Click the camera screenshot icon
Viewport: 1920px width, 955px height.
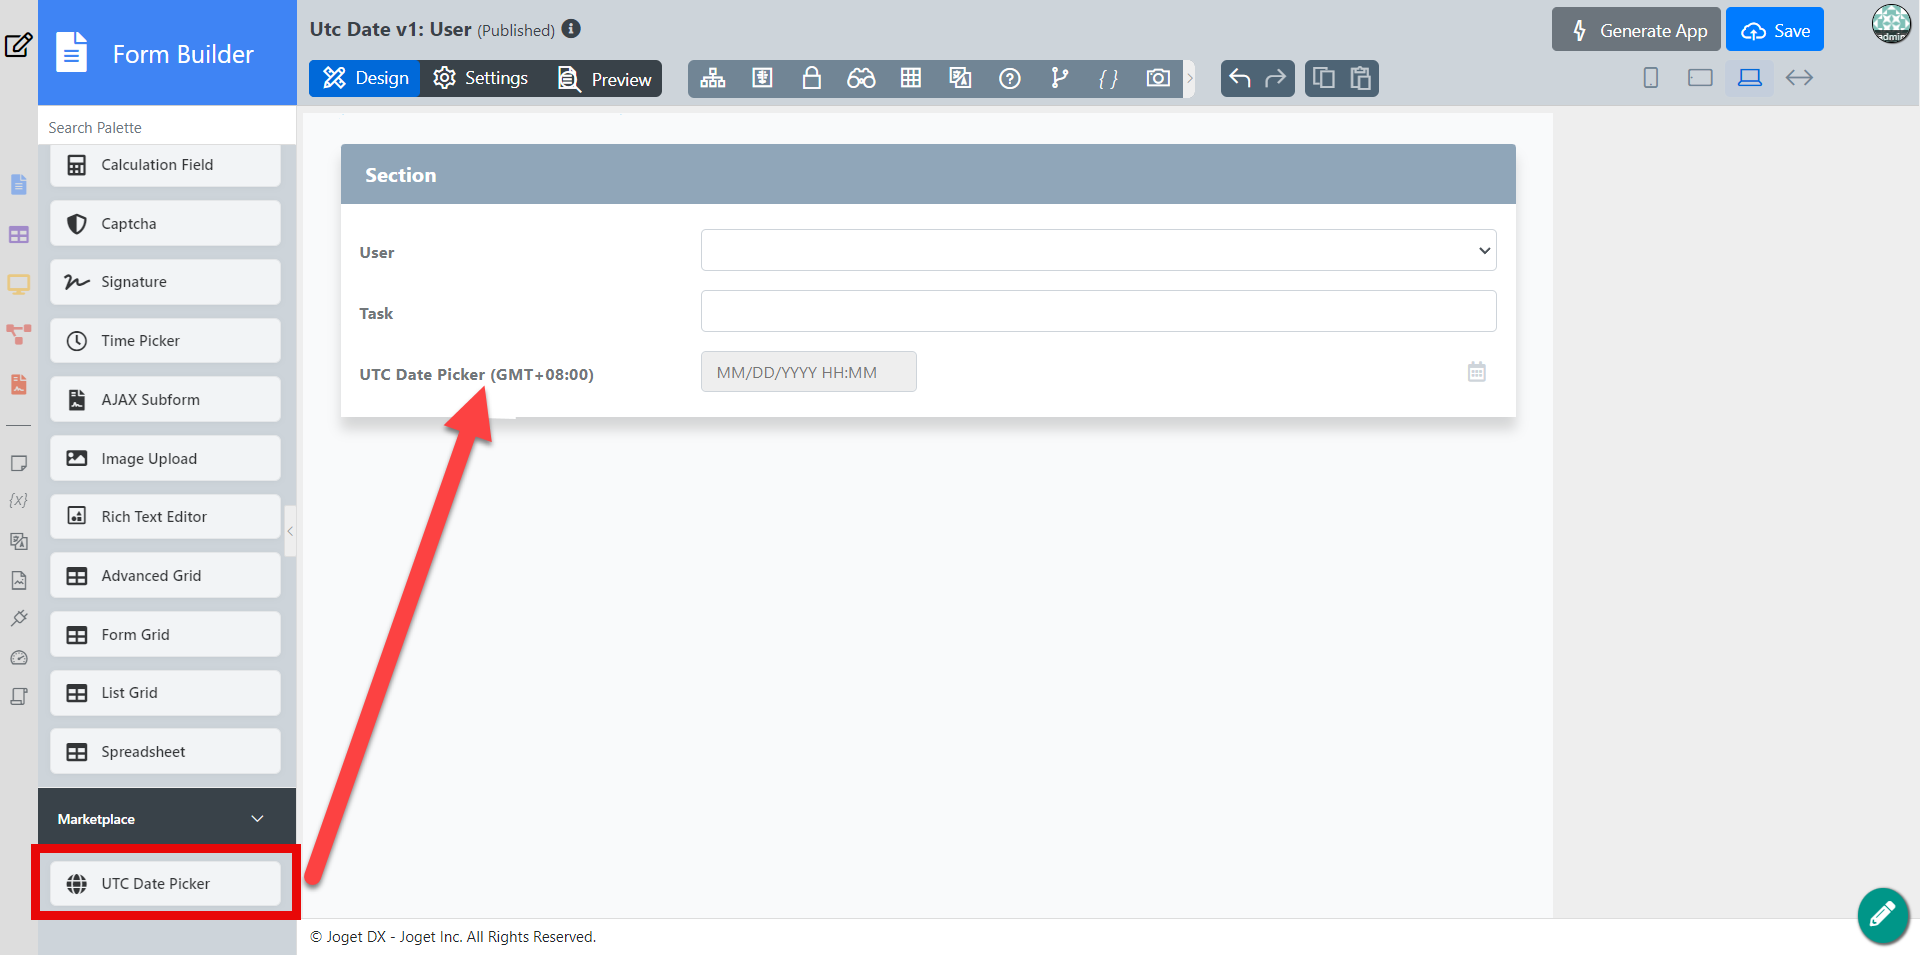pyautogui.click(x=1158, y=78)
